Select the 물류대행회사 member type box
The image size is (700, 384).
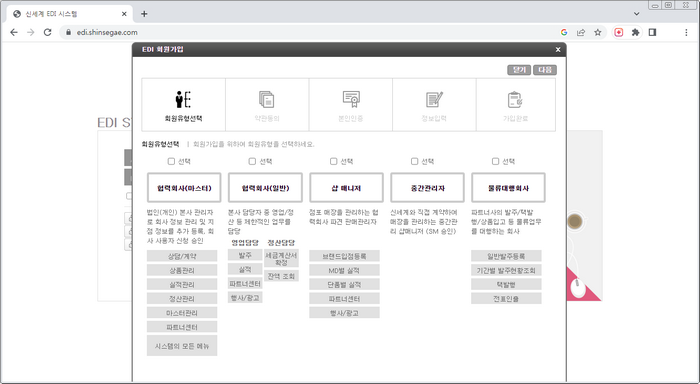[x=508, y=188]
